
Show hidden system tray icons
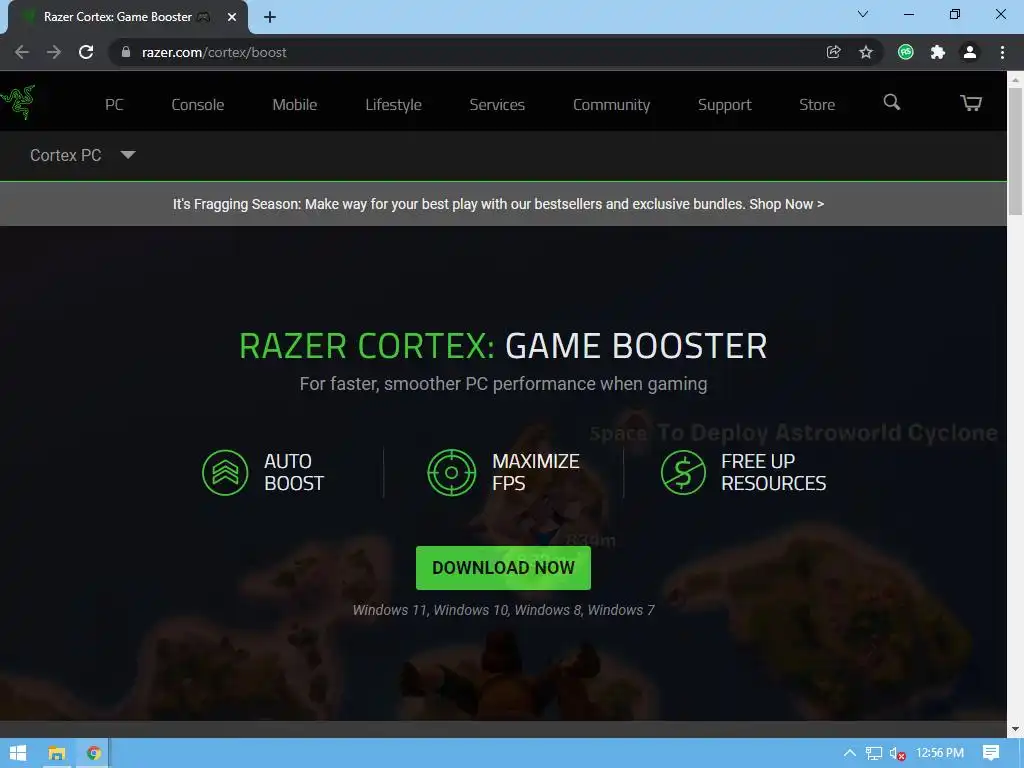tap(850, 753)
